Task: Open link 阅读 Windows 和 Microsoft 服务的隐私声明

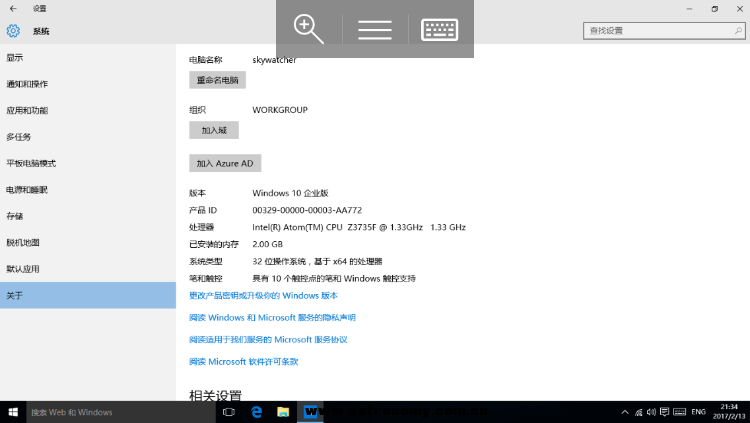Action: [273, 318]
